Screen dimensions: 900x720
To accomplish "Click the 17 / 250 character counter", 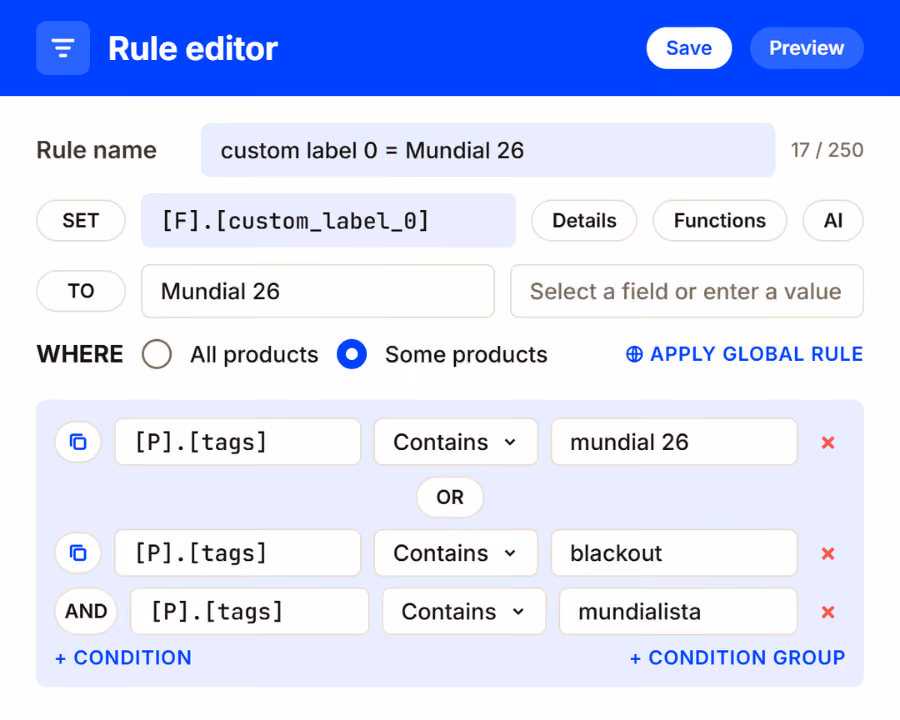I will pyautogui.click(x=827, y=150).
